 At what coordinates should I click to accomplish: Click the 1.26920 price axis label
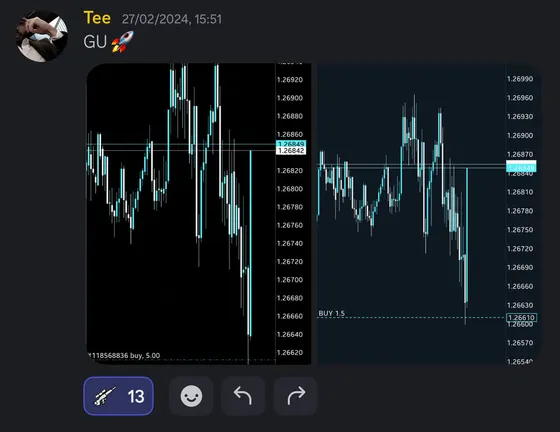290,80
